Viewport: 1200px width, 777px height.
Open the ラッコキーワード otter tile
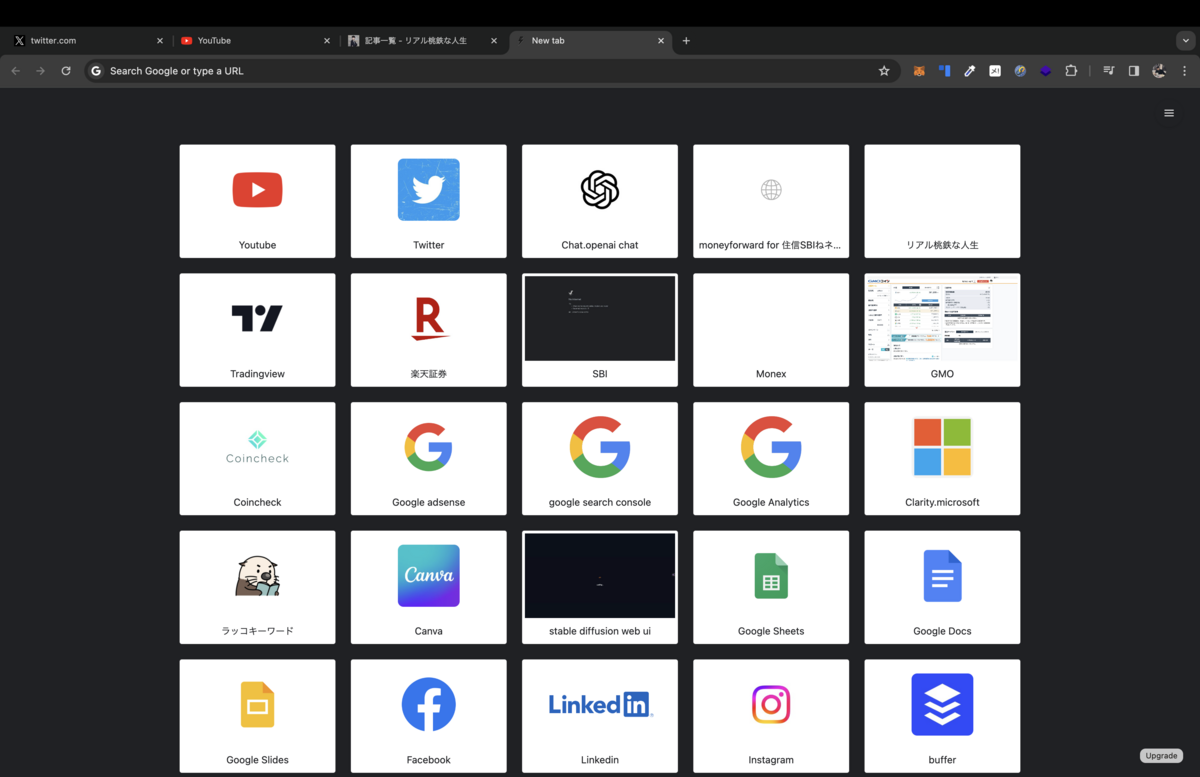(x=257, y=587)
